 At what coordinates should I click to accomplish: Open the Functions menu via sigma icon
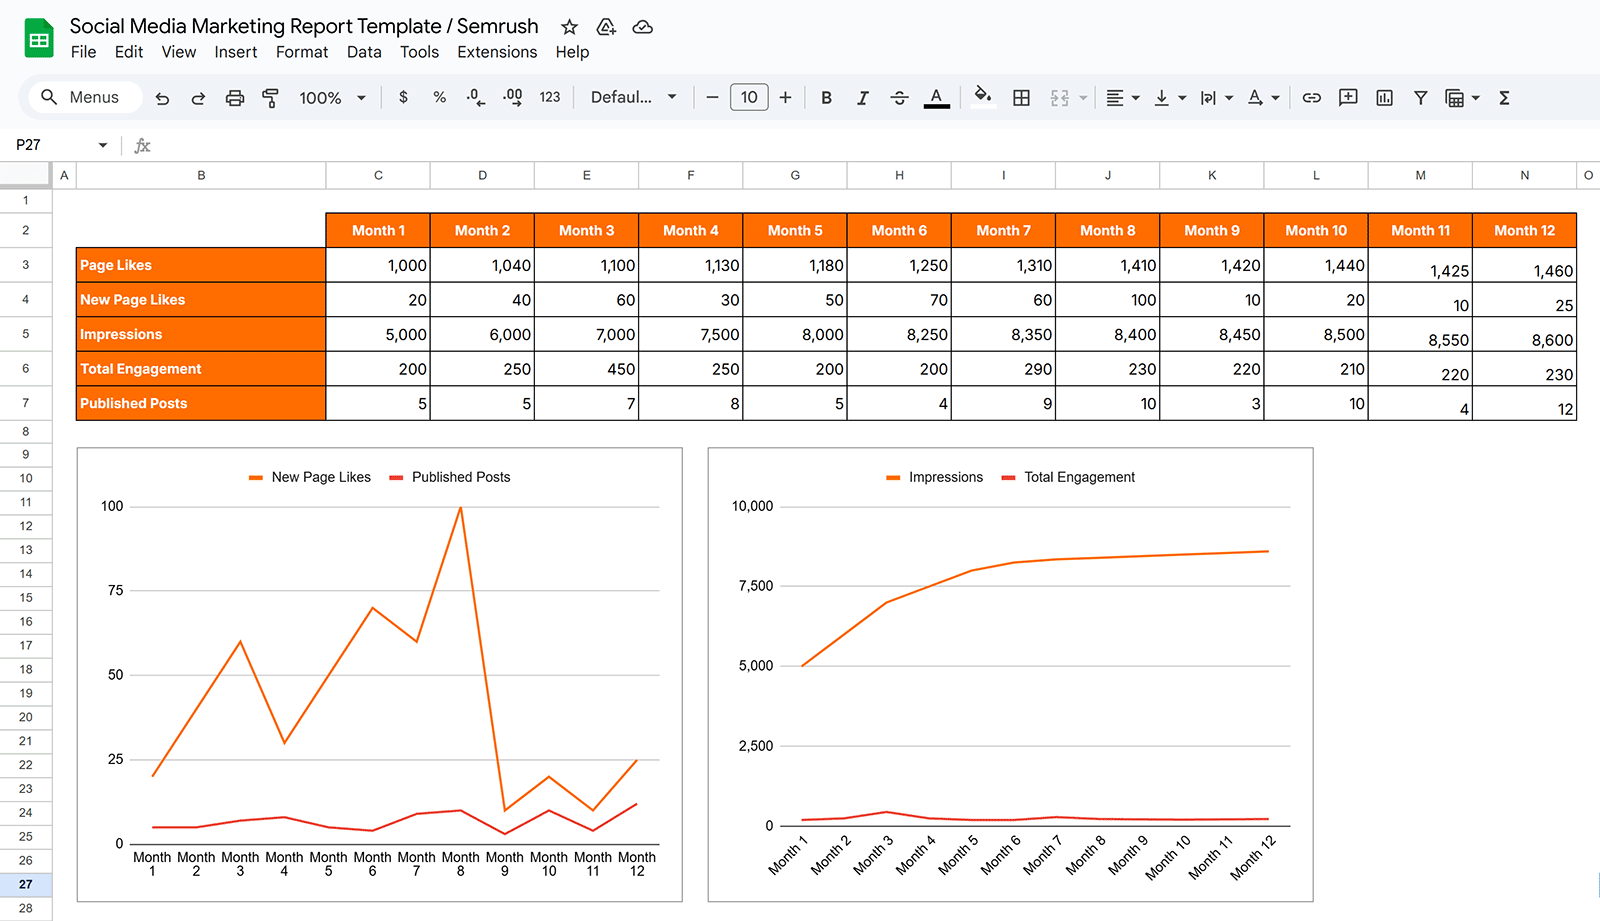click(x=1504, y=97)
